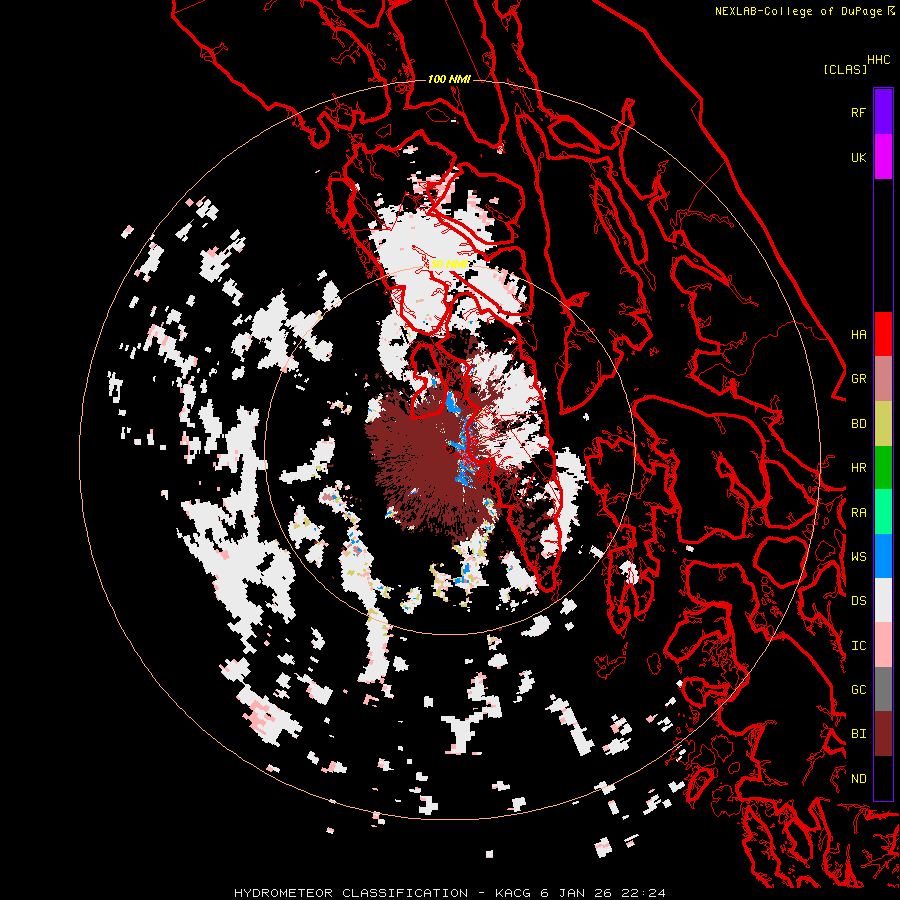
Task: Click the [CLAS] units label
Action: coord(845,69)
